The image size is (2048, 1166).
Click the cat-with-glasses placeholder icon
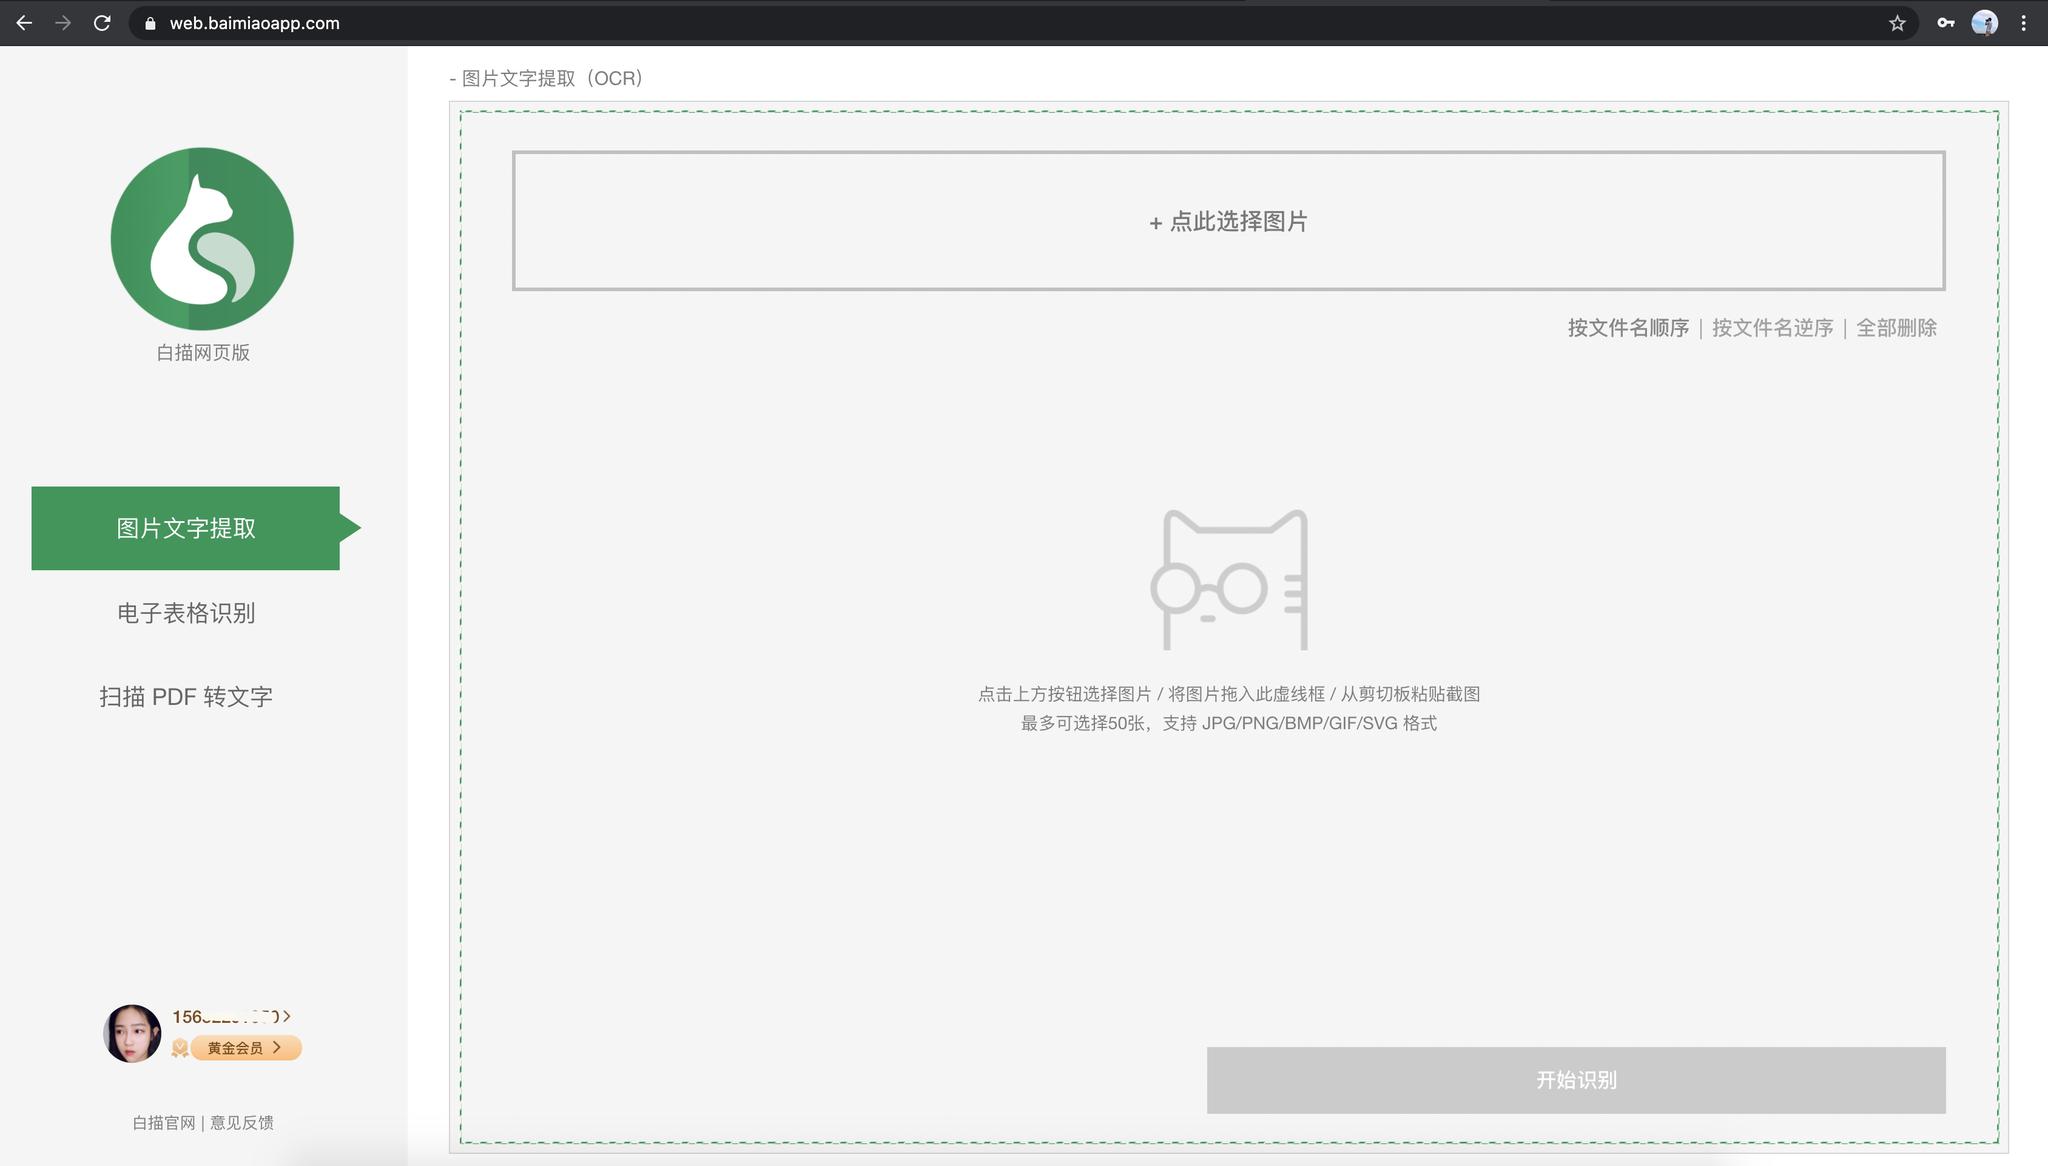click(1229, 580)
